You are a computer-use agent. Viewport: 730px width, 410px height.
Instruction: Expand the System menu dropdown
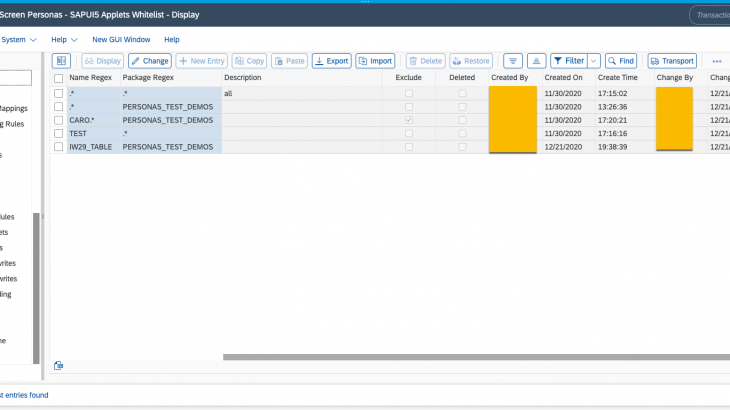[20, 39]
